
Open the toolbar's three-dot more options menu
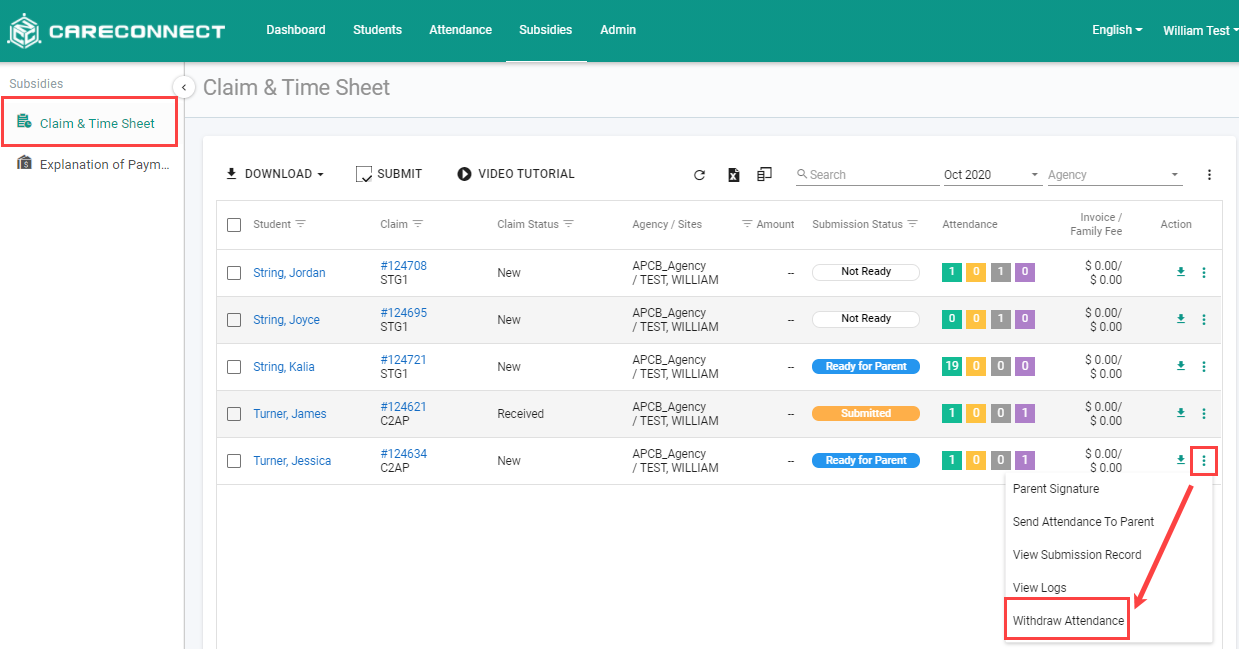pyautogui.click(x=1209, y=175)
